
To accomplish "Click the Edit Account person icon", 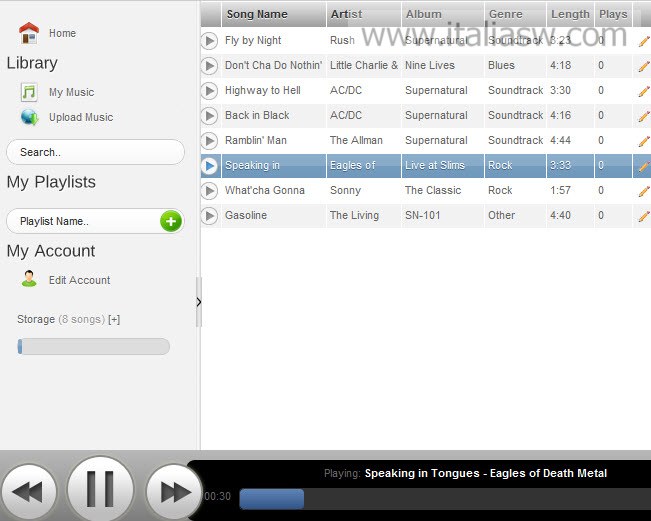I will (29, 279).
